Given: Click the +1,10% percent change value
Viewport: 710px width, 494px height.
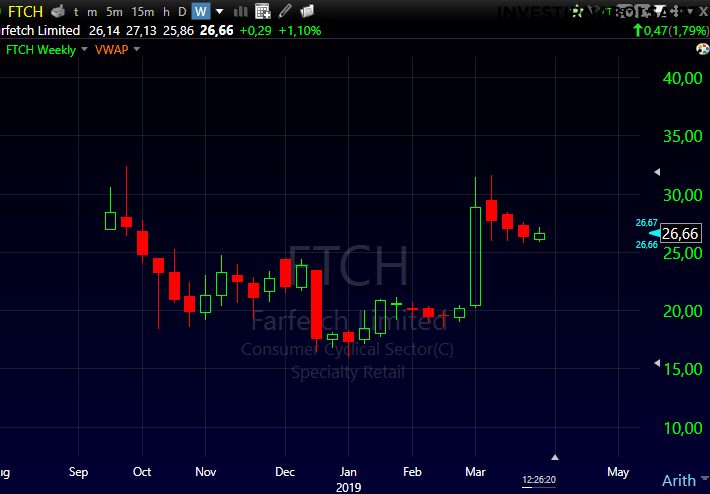Looking at the screenshot, I should coord(300,31).
